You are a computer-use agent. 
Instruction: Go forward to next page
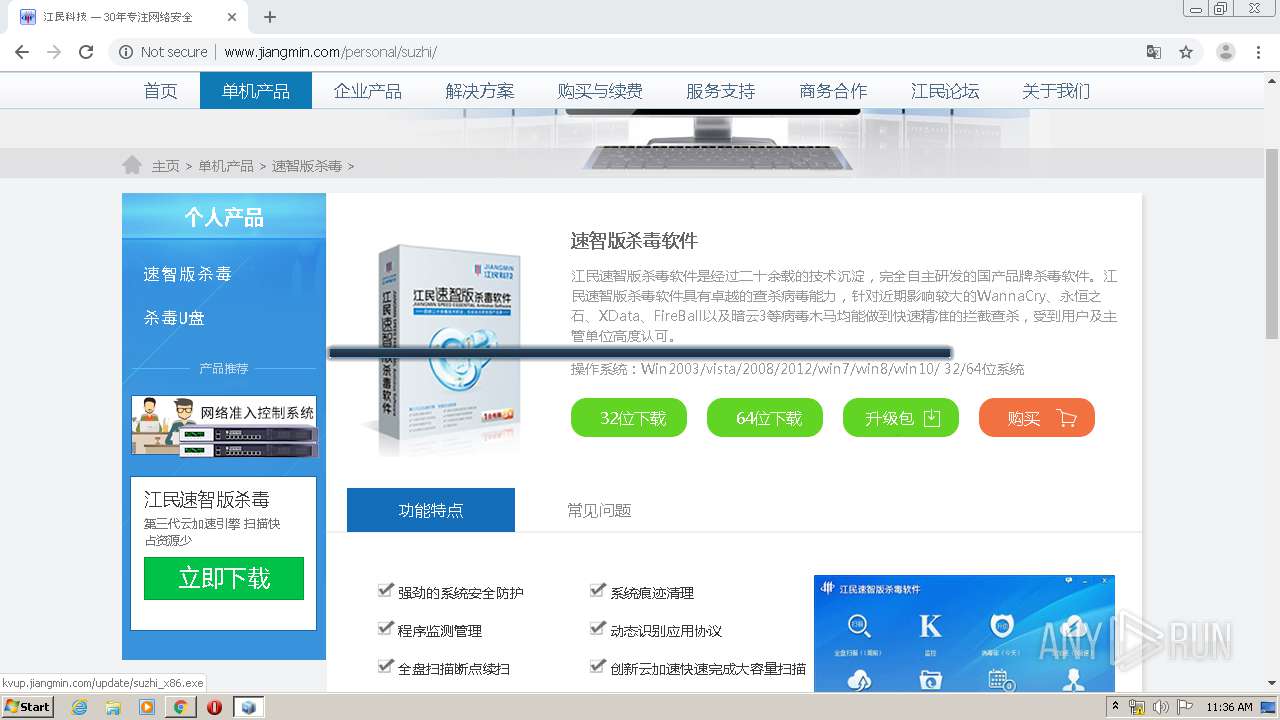(x=54, y=52)
